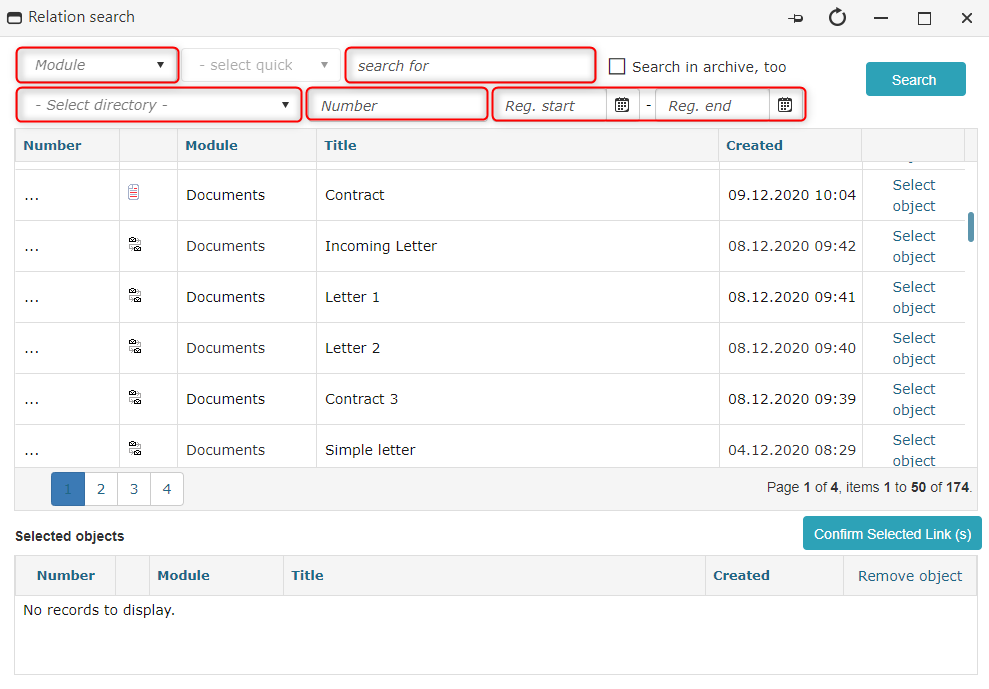The width and height of the screenshot is (989, 689).
Task: Sort results by Module column header
Action: click(x=211, y=146)
